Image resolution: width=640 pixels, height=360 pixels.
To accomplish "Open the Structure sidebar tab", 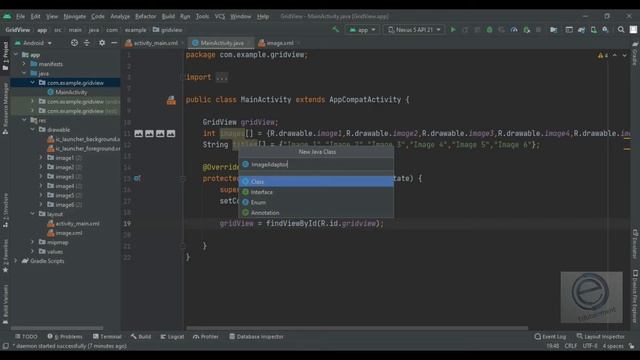I will [5, 211].
